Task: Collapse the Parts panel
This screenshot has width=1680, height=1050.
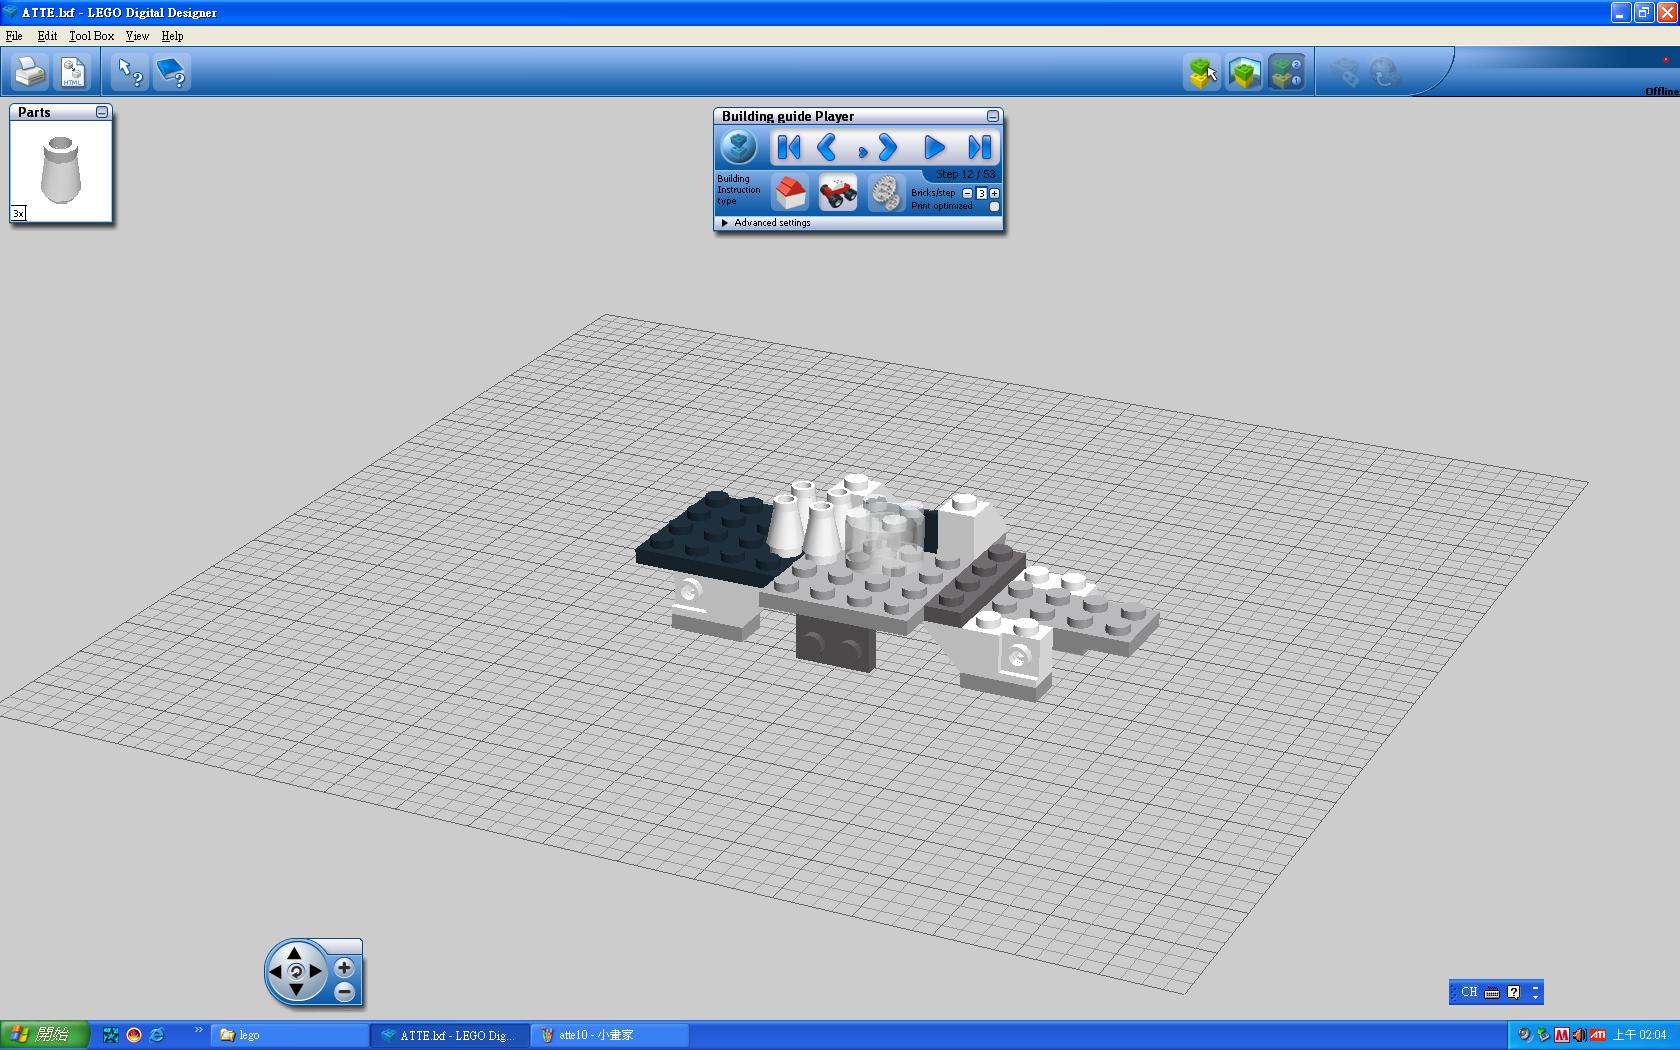Action: (x=102, y=112)
